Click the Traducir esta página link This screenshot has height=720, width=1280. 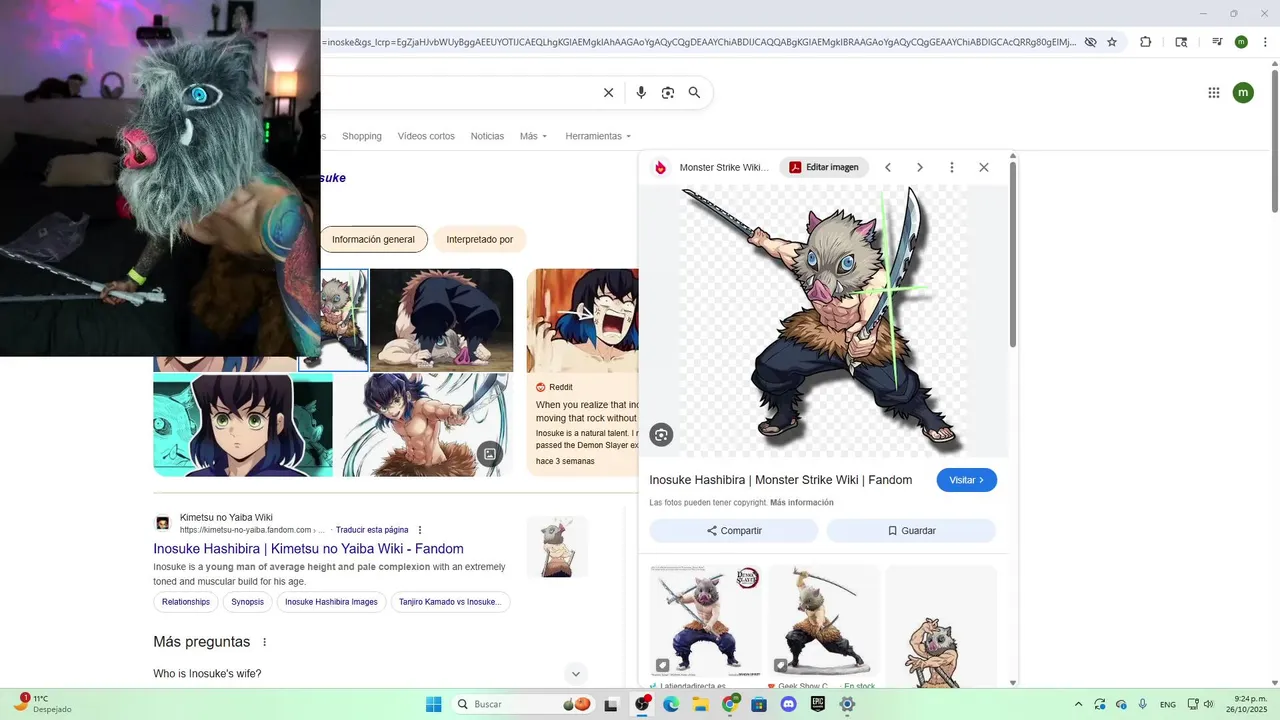click(x=372, y=530)
